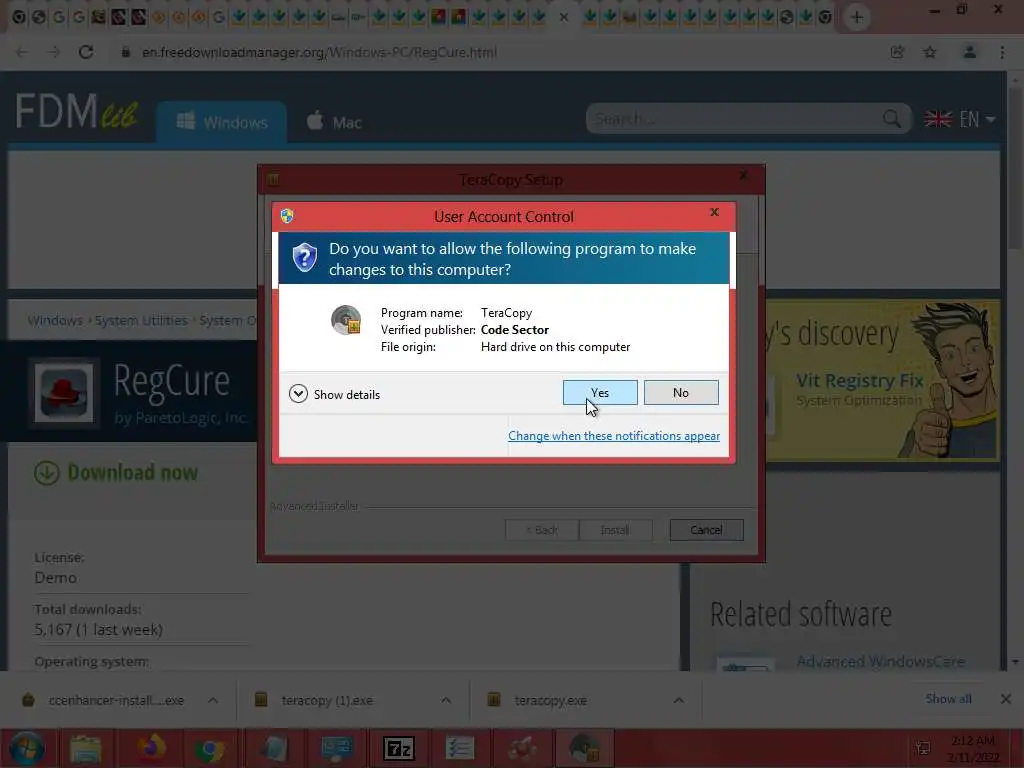The width and height of the screenshot is (1024, 768).
Task: Click Download now for RegCure
Action: pyautogui.click(x=116, y=472)
